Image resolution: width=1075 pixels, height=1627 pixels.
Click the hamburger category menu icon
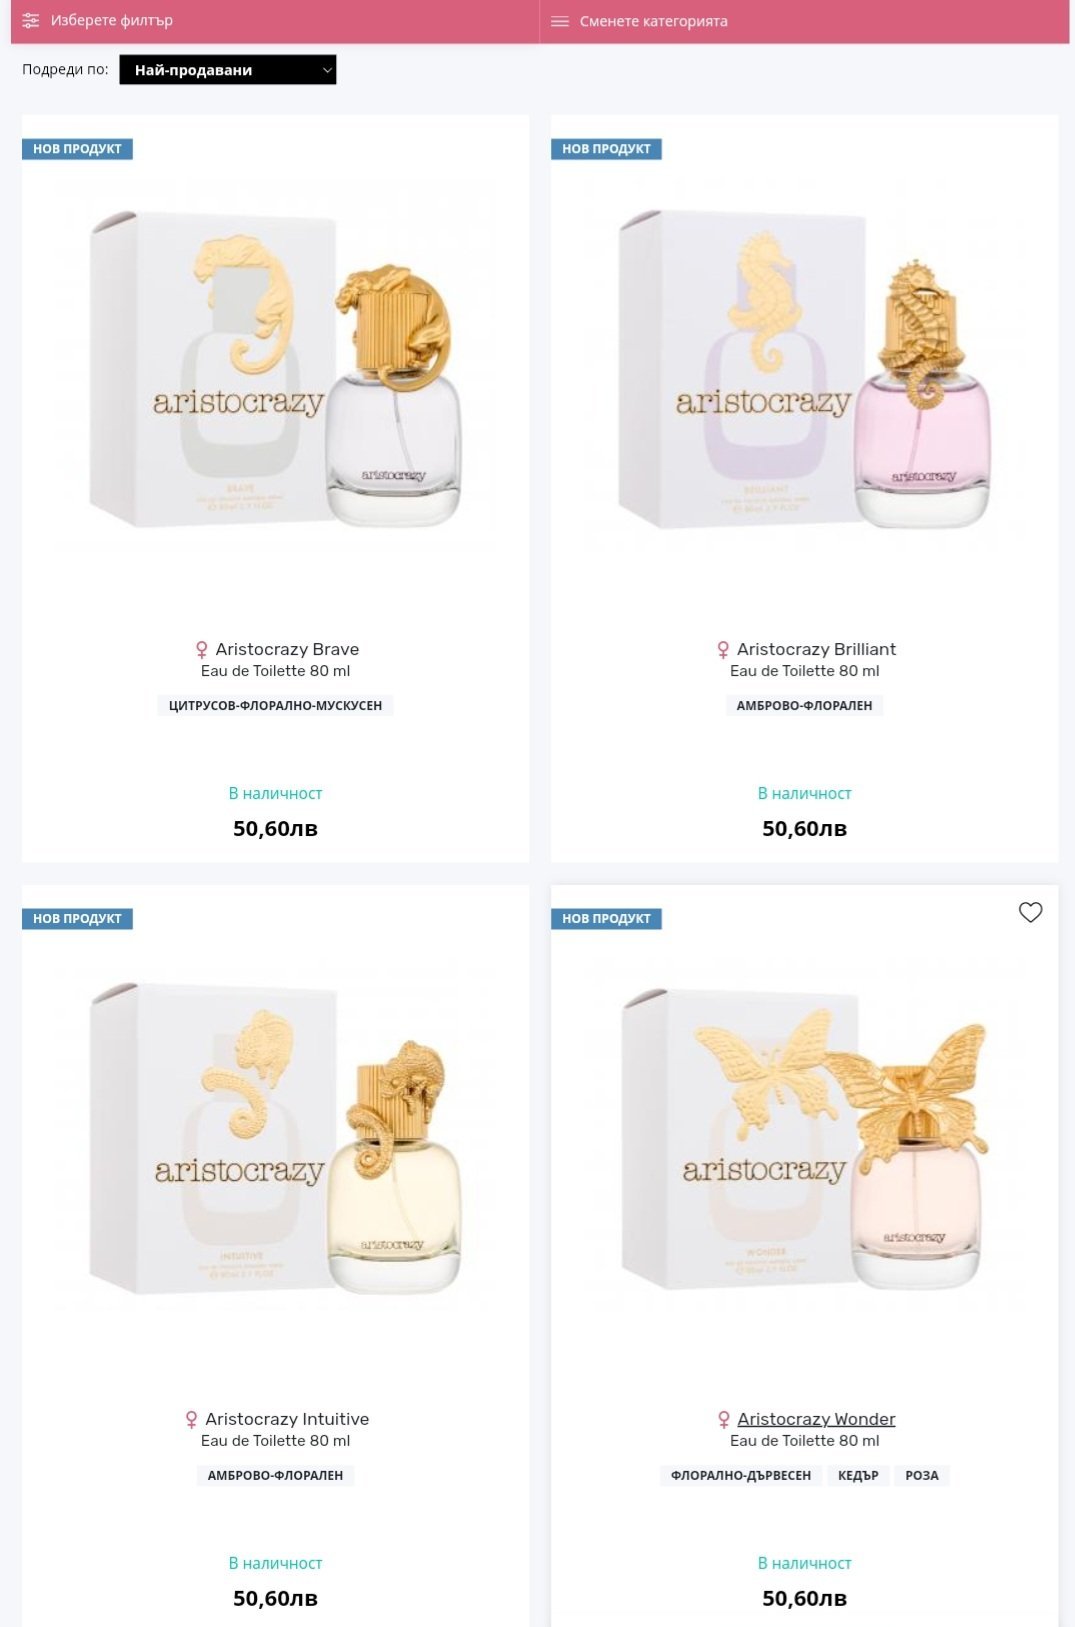coord(560,21)
